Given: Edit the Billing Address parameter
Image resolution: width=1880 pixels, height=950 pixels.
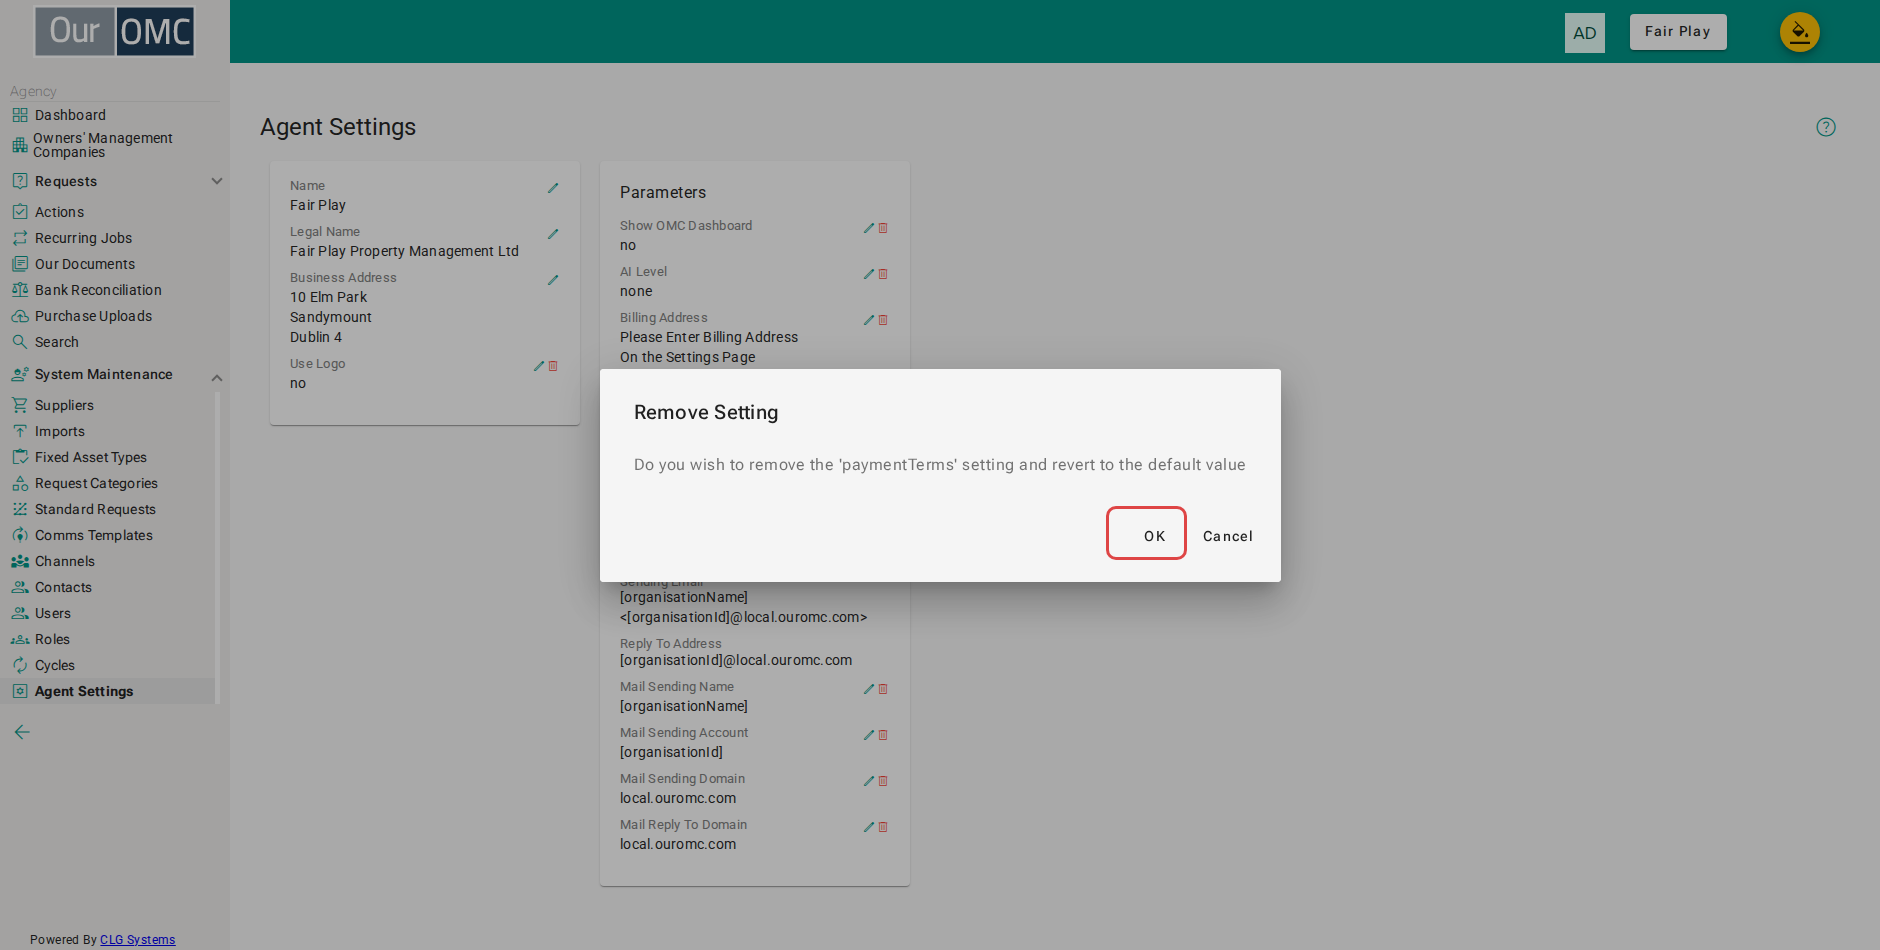Looking at the screenshot, I should [x=869, y=320].
